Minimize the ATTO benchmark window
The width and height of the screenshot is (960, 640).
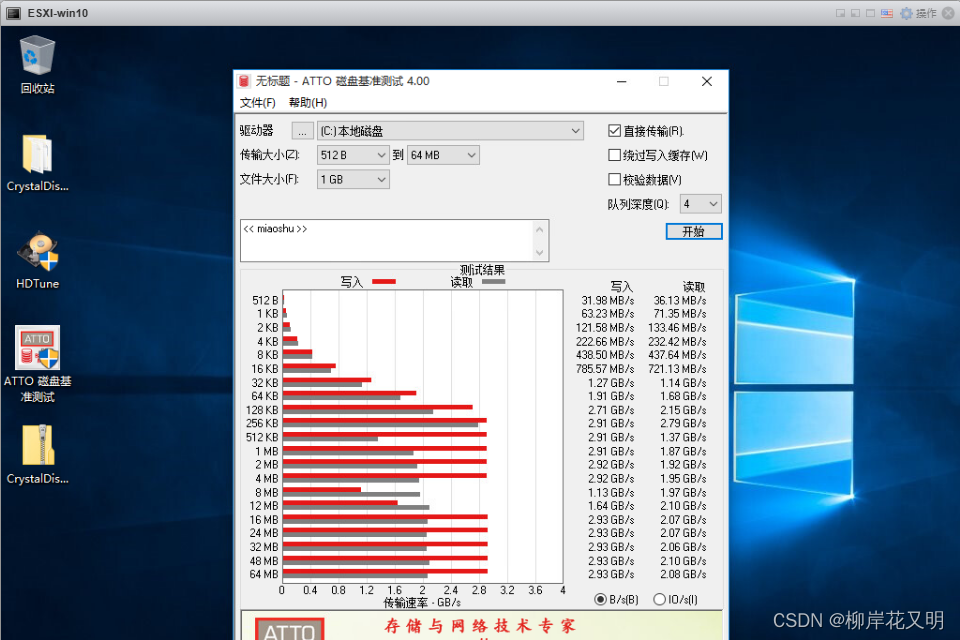coord(621,81)
